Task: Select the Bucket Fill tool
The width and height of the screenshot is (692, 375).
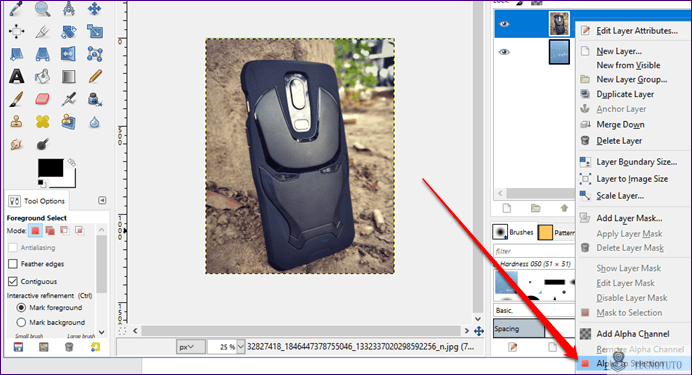Action: click(42, 76)
